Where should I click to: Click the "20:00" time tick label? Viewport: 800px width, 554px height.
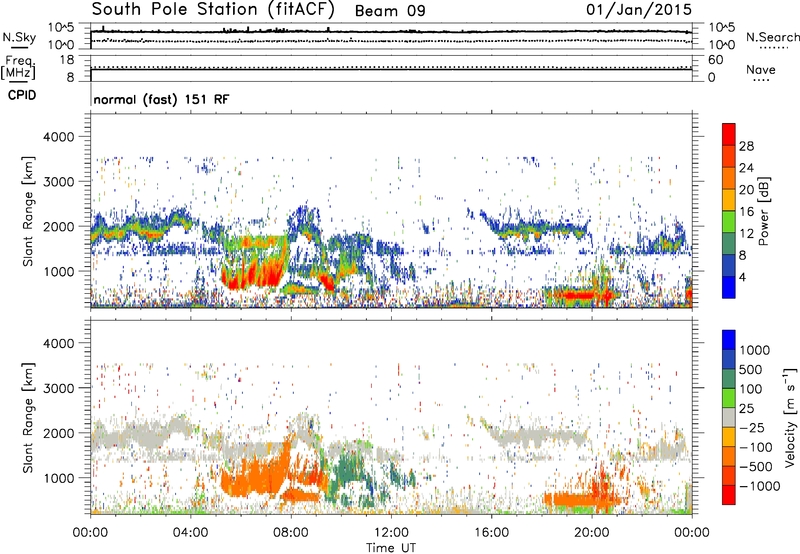[x=591, y=533]
